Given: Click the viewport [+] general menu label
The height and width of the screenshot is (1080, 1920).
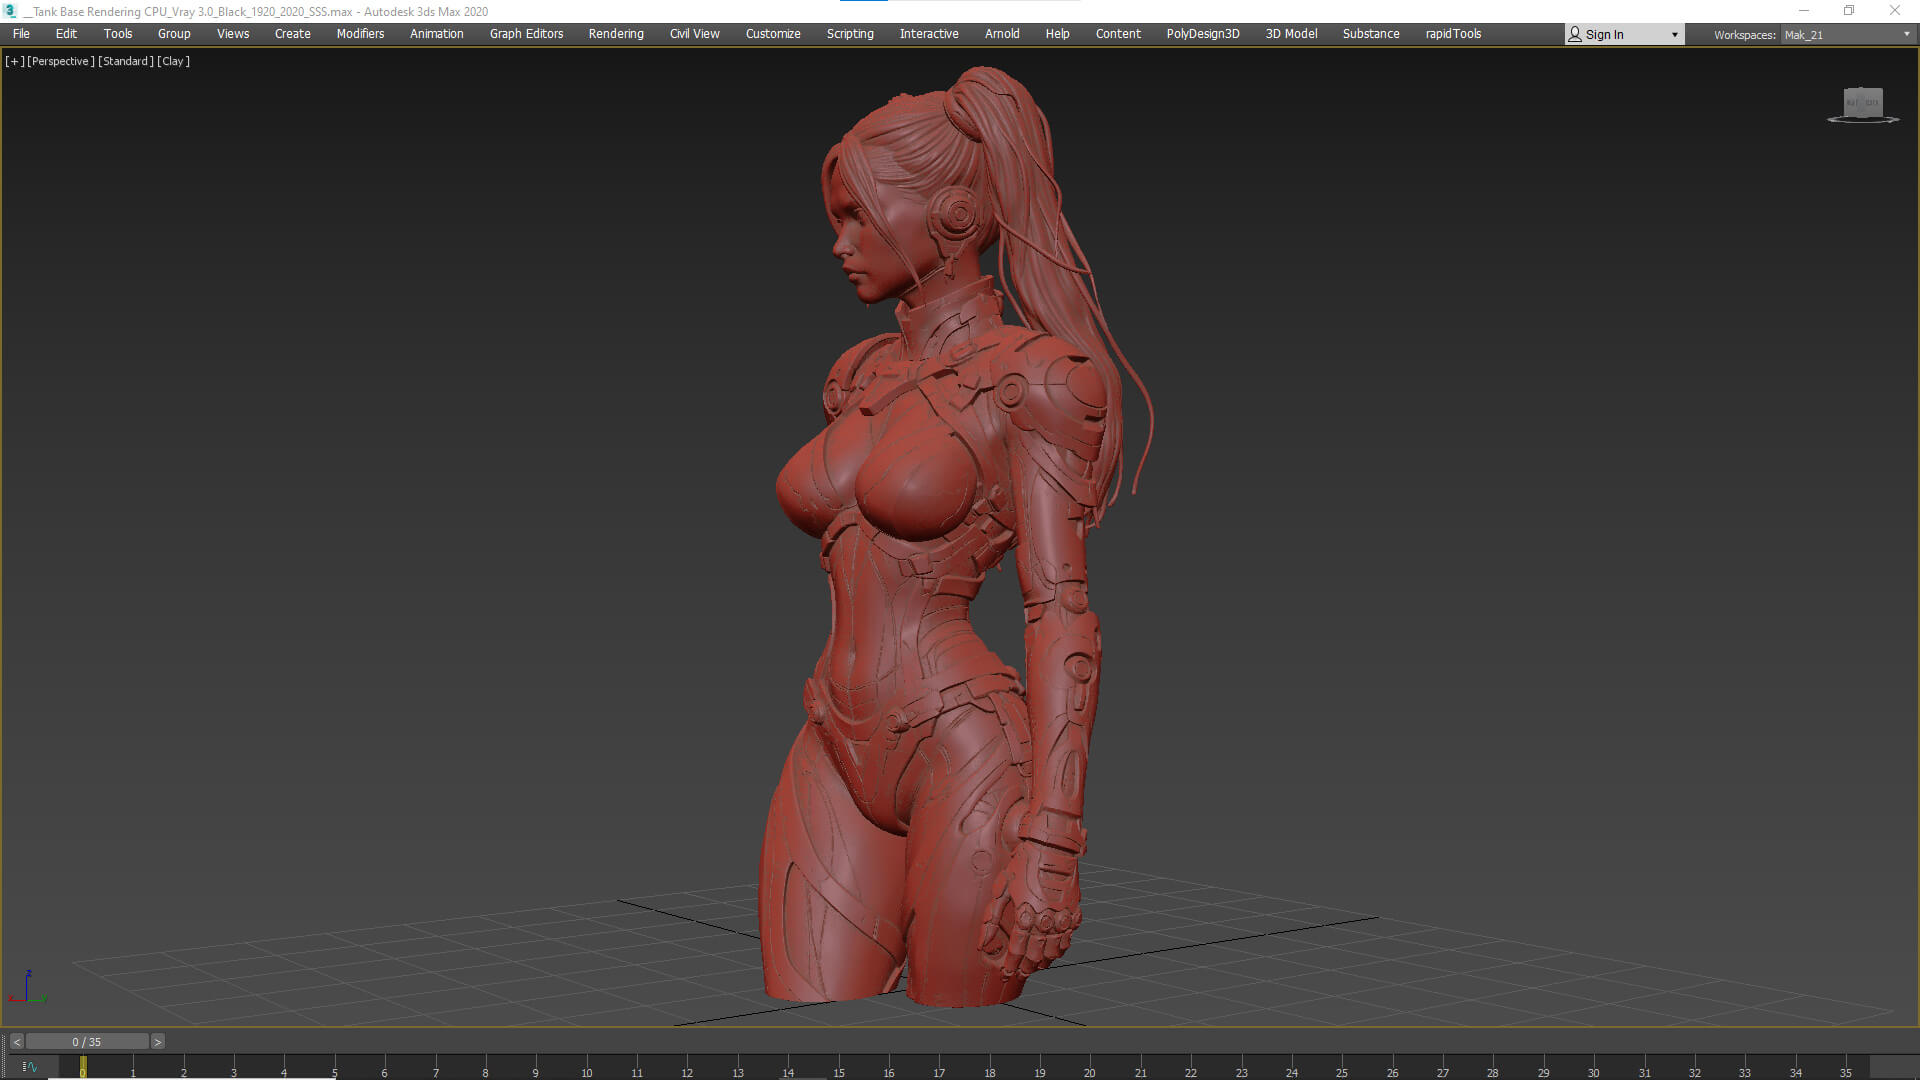Looking at the screenshot, I should (14, 61).
